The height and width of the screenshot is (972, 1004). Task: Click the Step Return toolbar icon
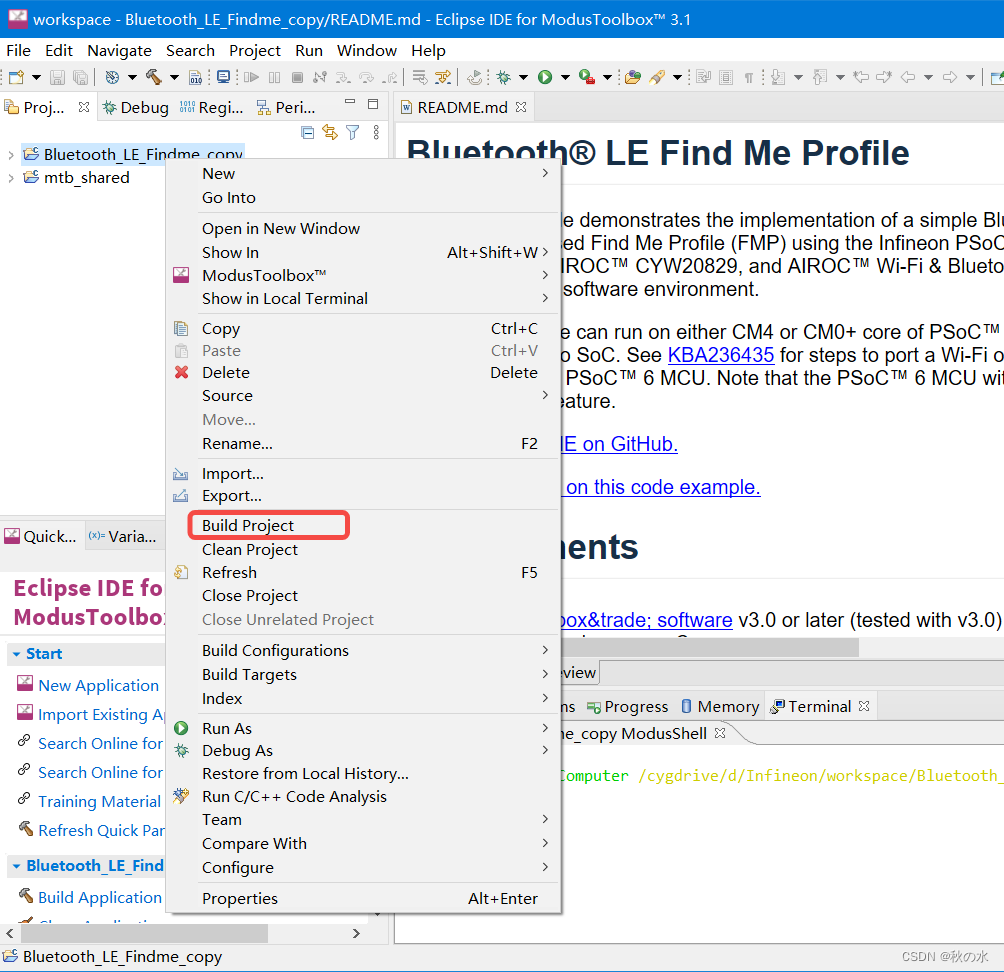click(389, 77)
